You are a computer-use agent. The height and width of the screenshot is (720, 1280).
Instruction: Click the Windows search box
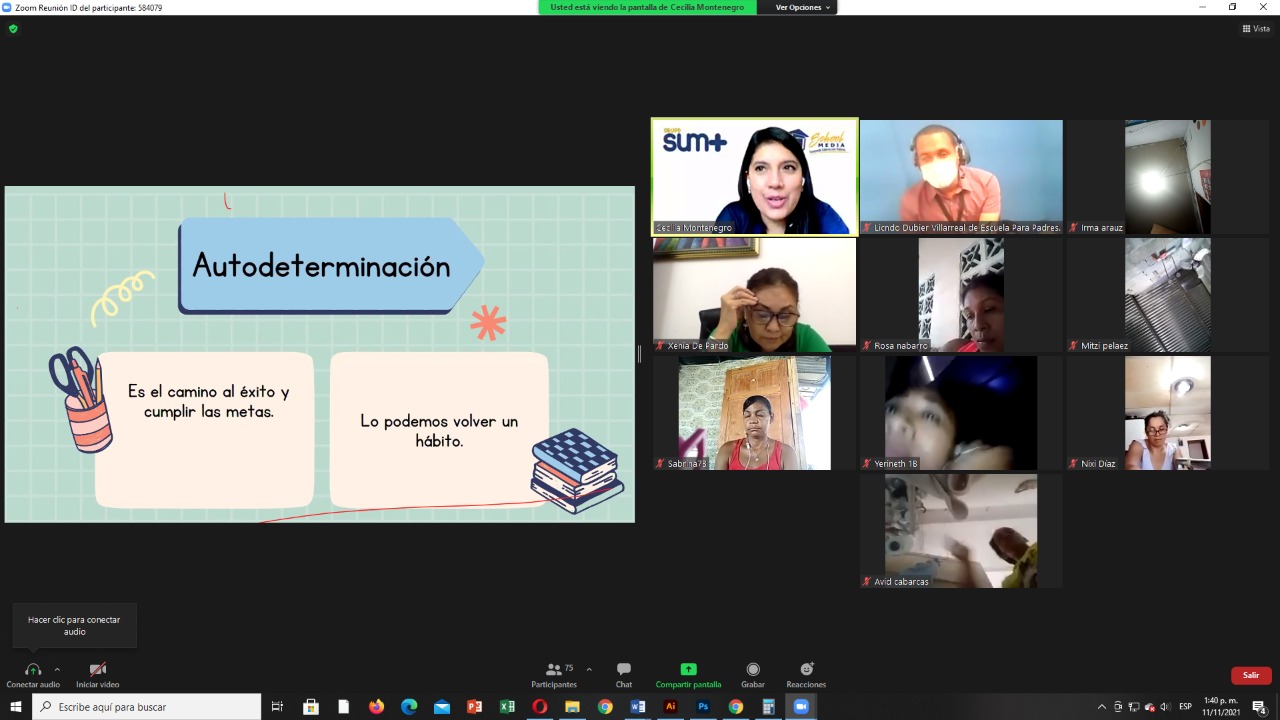coord(147,707)
